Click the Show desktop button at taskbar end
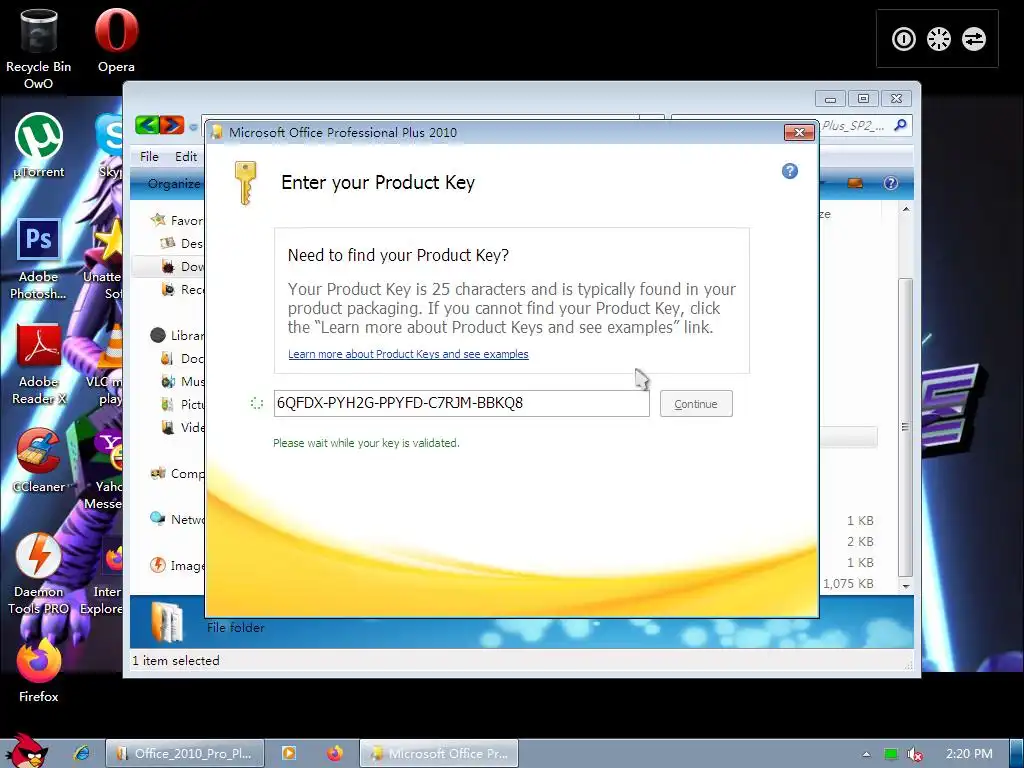The width and height of the screenshot is (1024, 768). pyautogui.click(x=1017, y=753)
